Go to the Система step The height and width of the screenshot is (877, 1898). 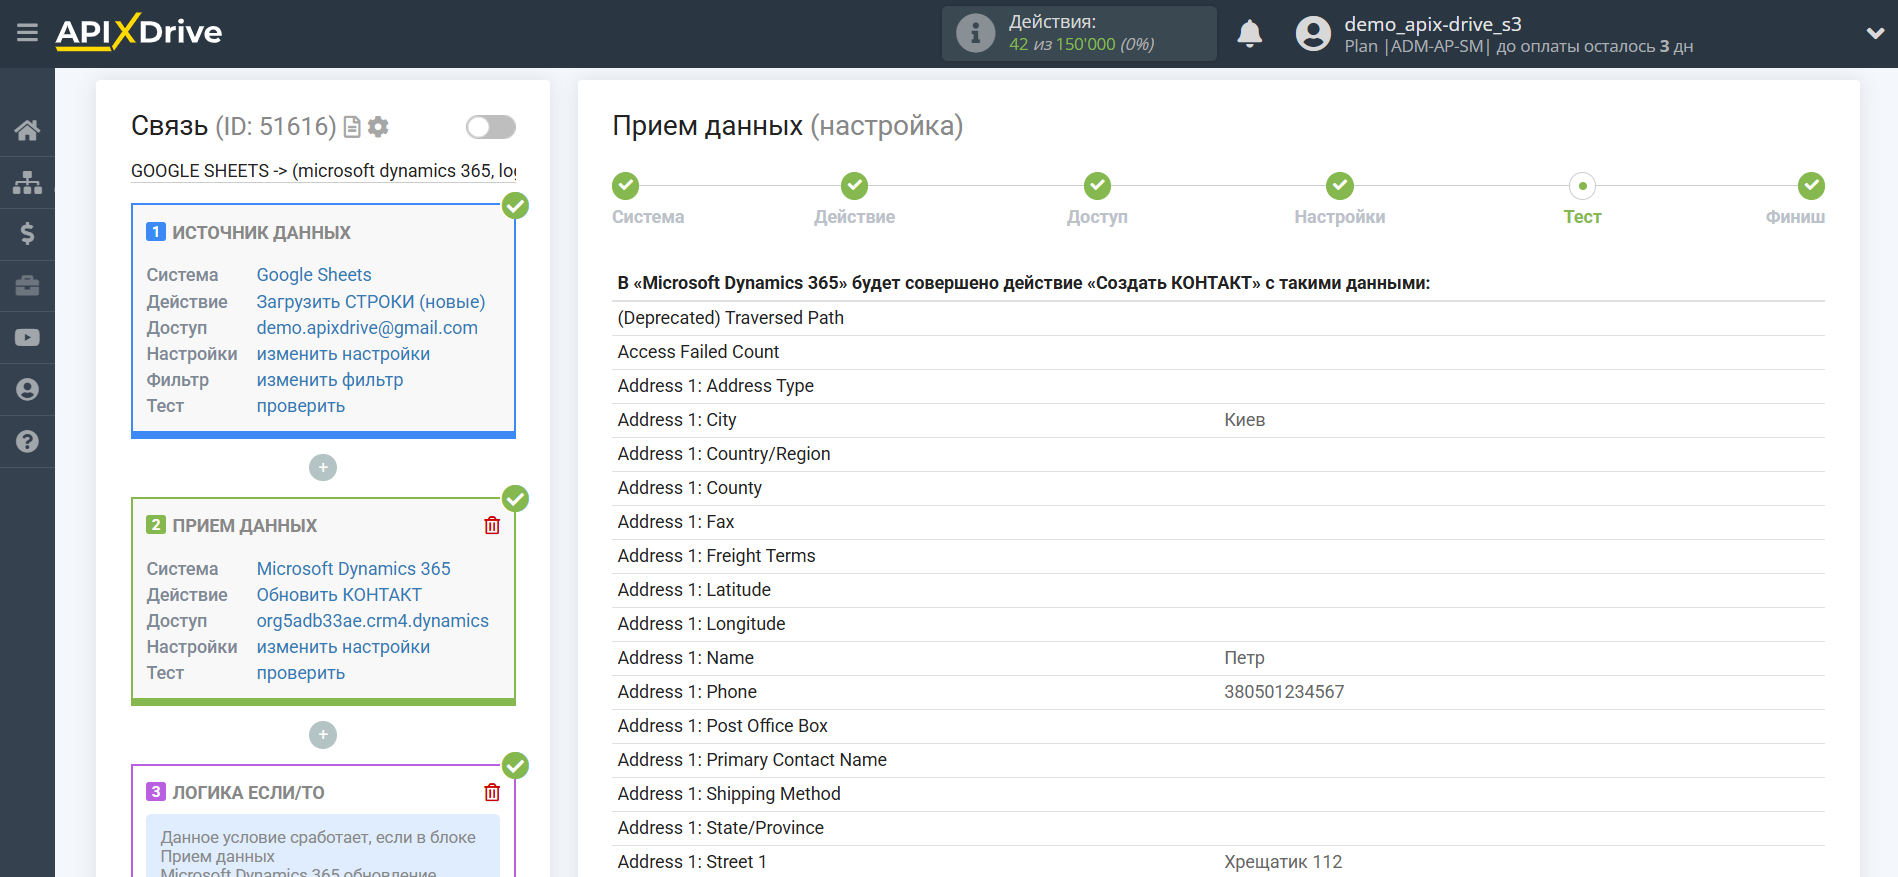626,186
